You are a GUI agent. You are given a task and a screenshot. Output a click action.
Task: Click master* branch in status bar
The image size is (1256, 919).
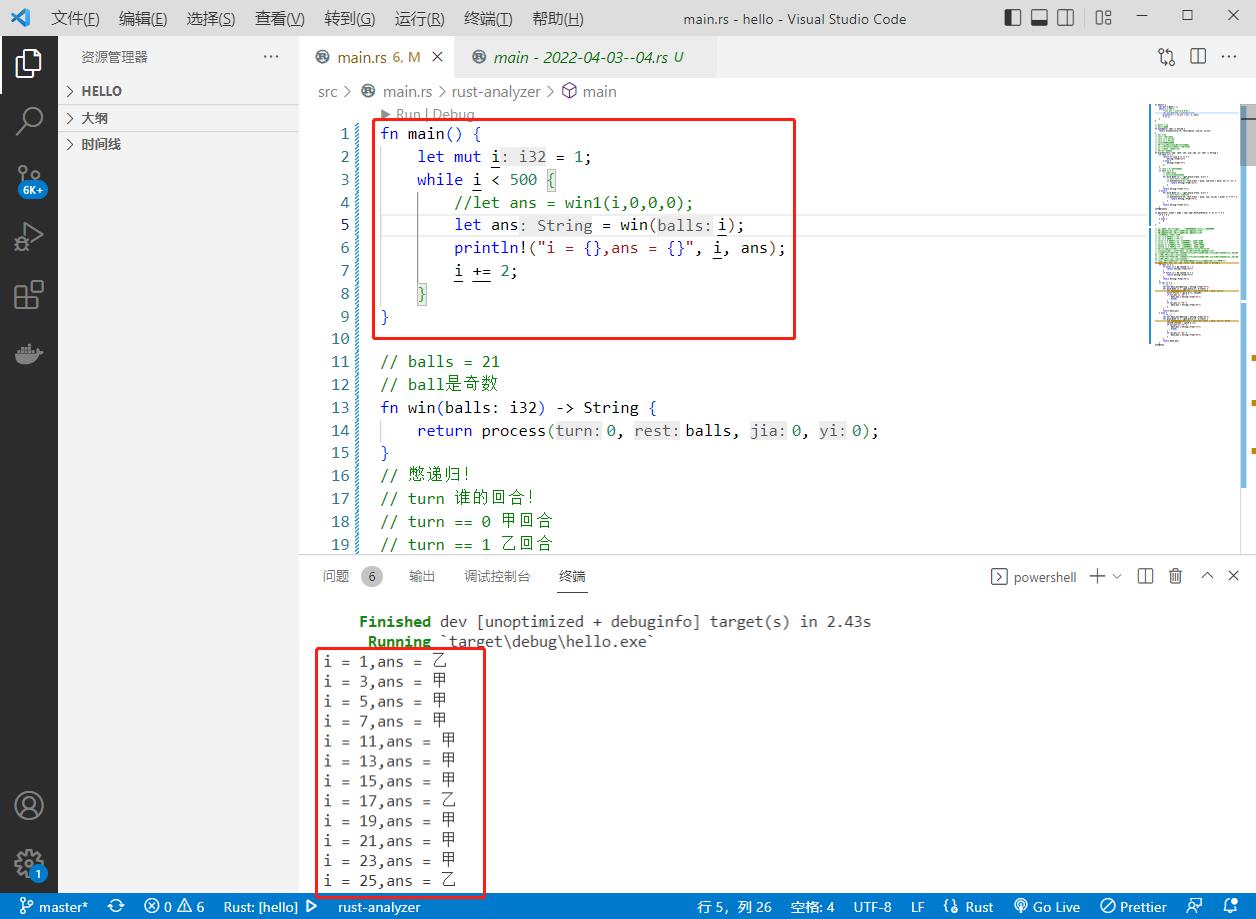pyautogui.click(x=53, y=907)
